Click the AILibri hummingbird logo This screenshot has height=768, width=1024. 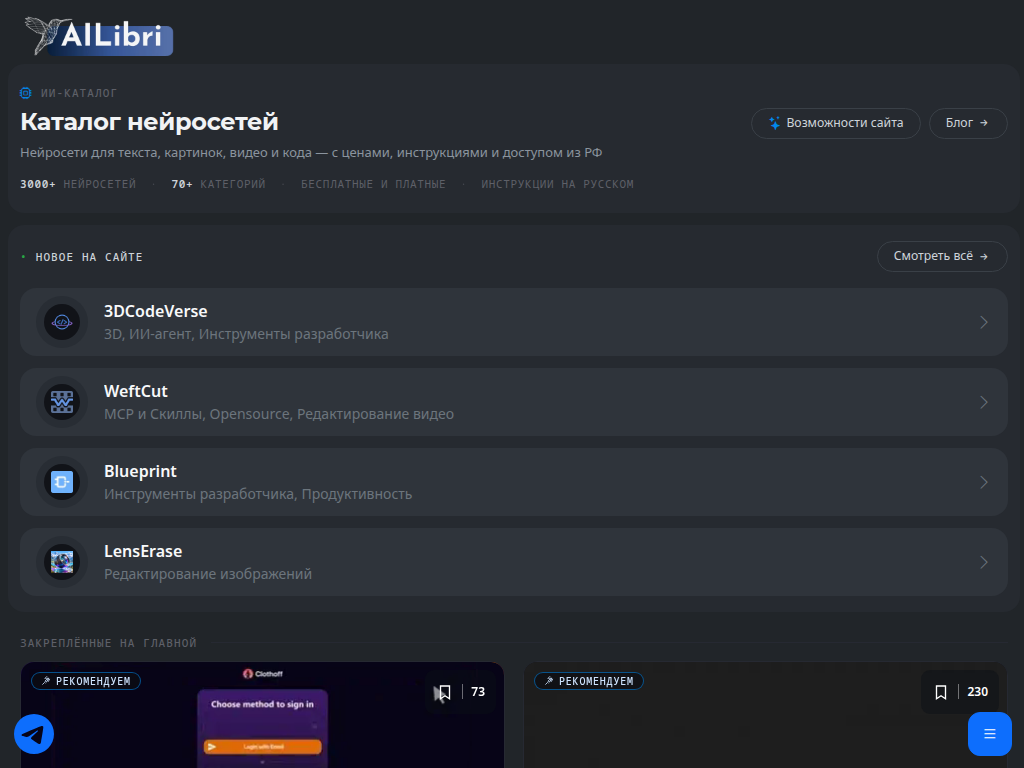click(99, 36)
